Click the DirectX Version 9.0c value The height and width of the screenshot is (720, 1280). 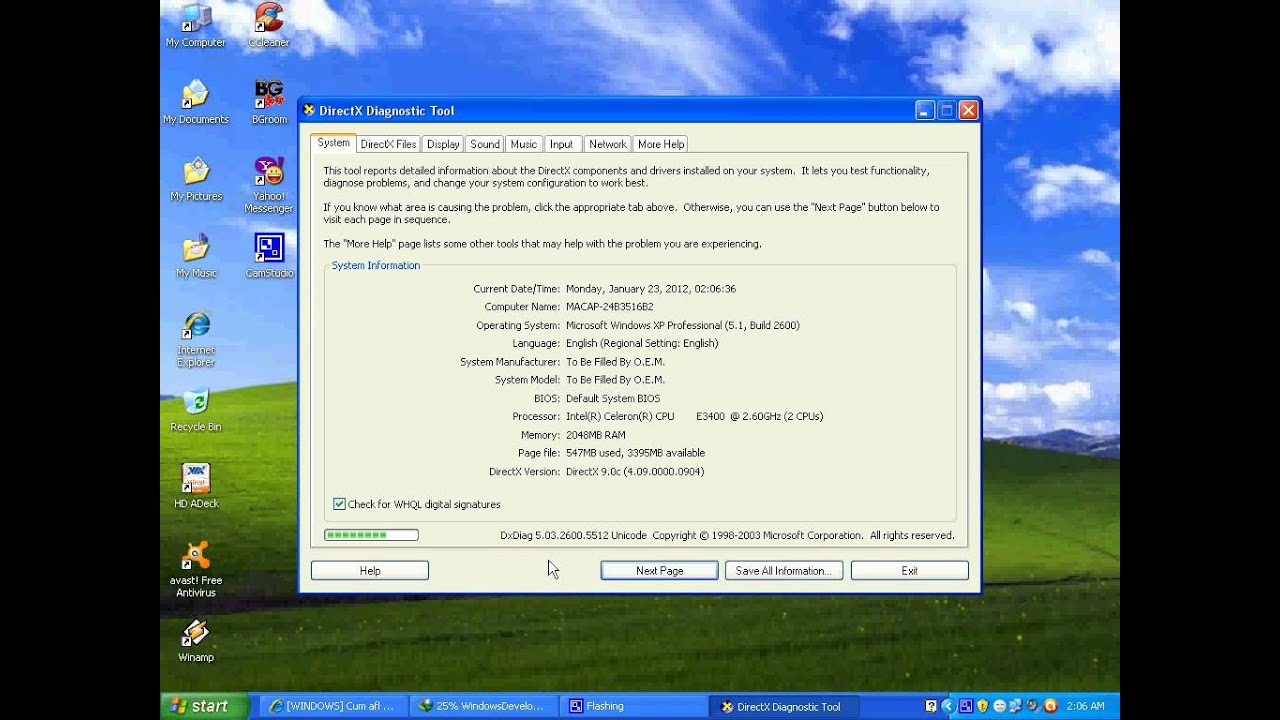pyautogui.click(x=635, y=471)
